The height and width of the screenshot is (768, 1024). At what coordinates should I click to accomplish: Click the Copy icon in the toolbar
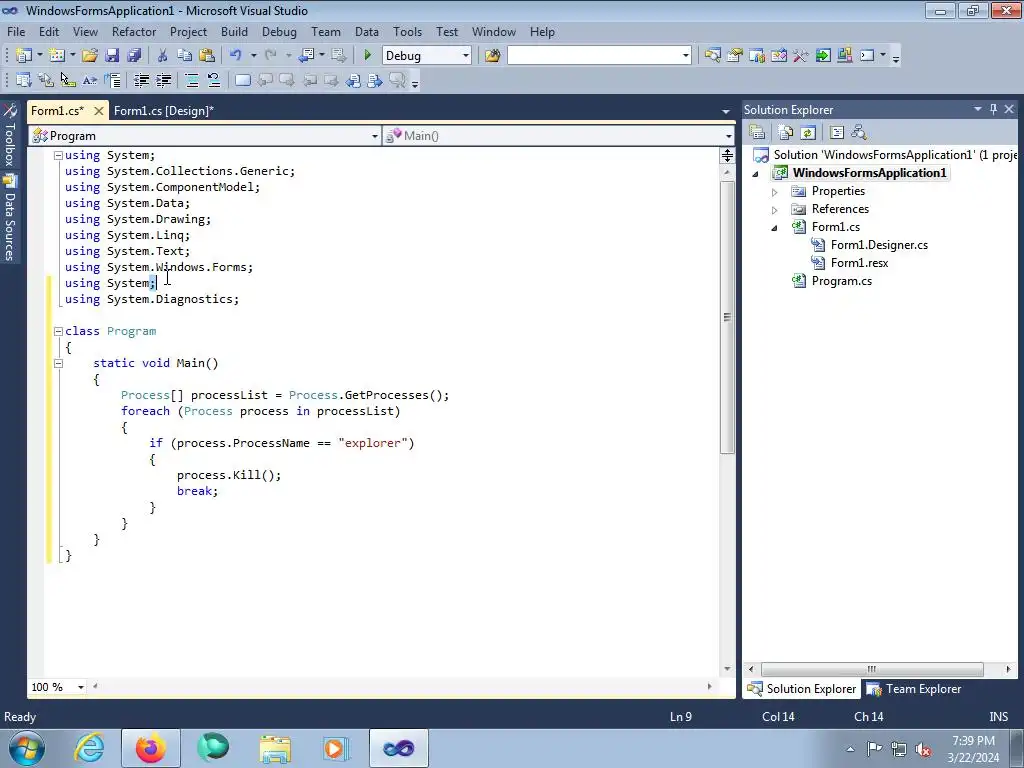coord(185,56)
